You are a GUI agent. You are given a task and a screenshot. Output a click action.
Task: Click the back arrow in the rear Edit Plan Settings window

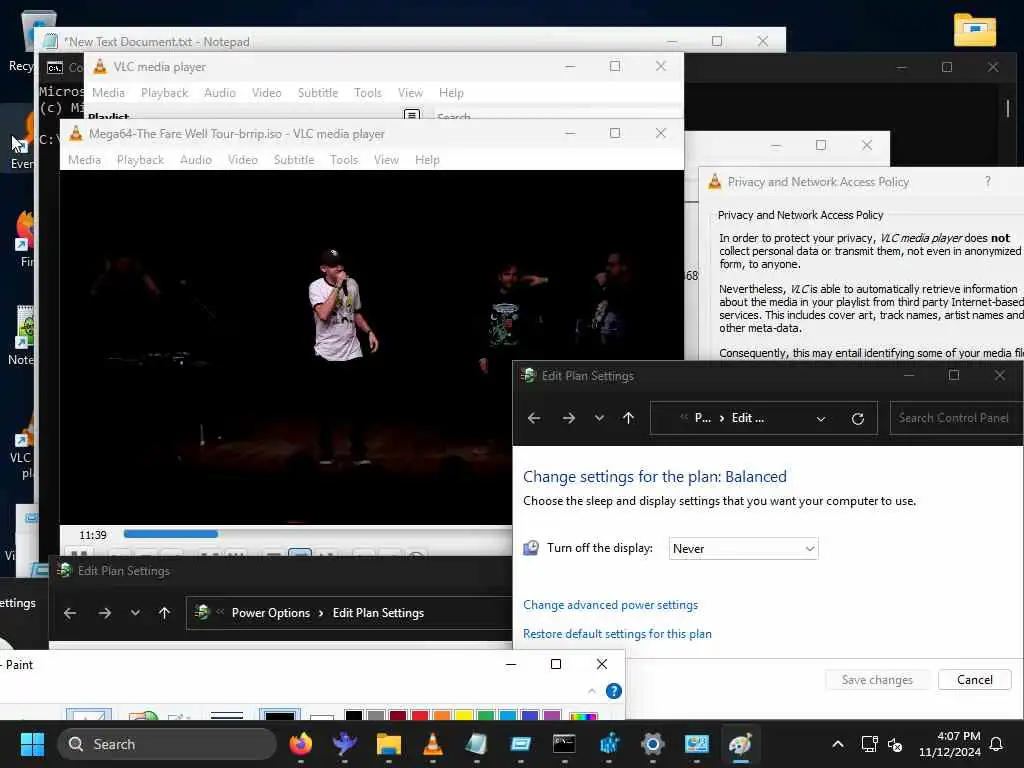(70, 613)
